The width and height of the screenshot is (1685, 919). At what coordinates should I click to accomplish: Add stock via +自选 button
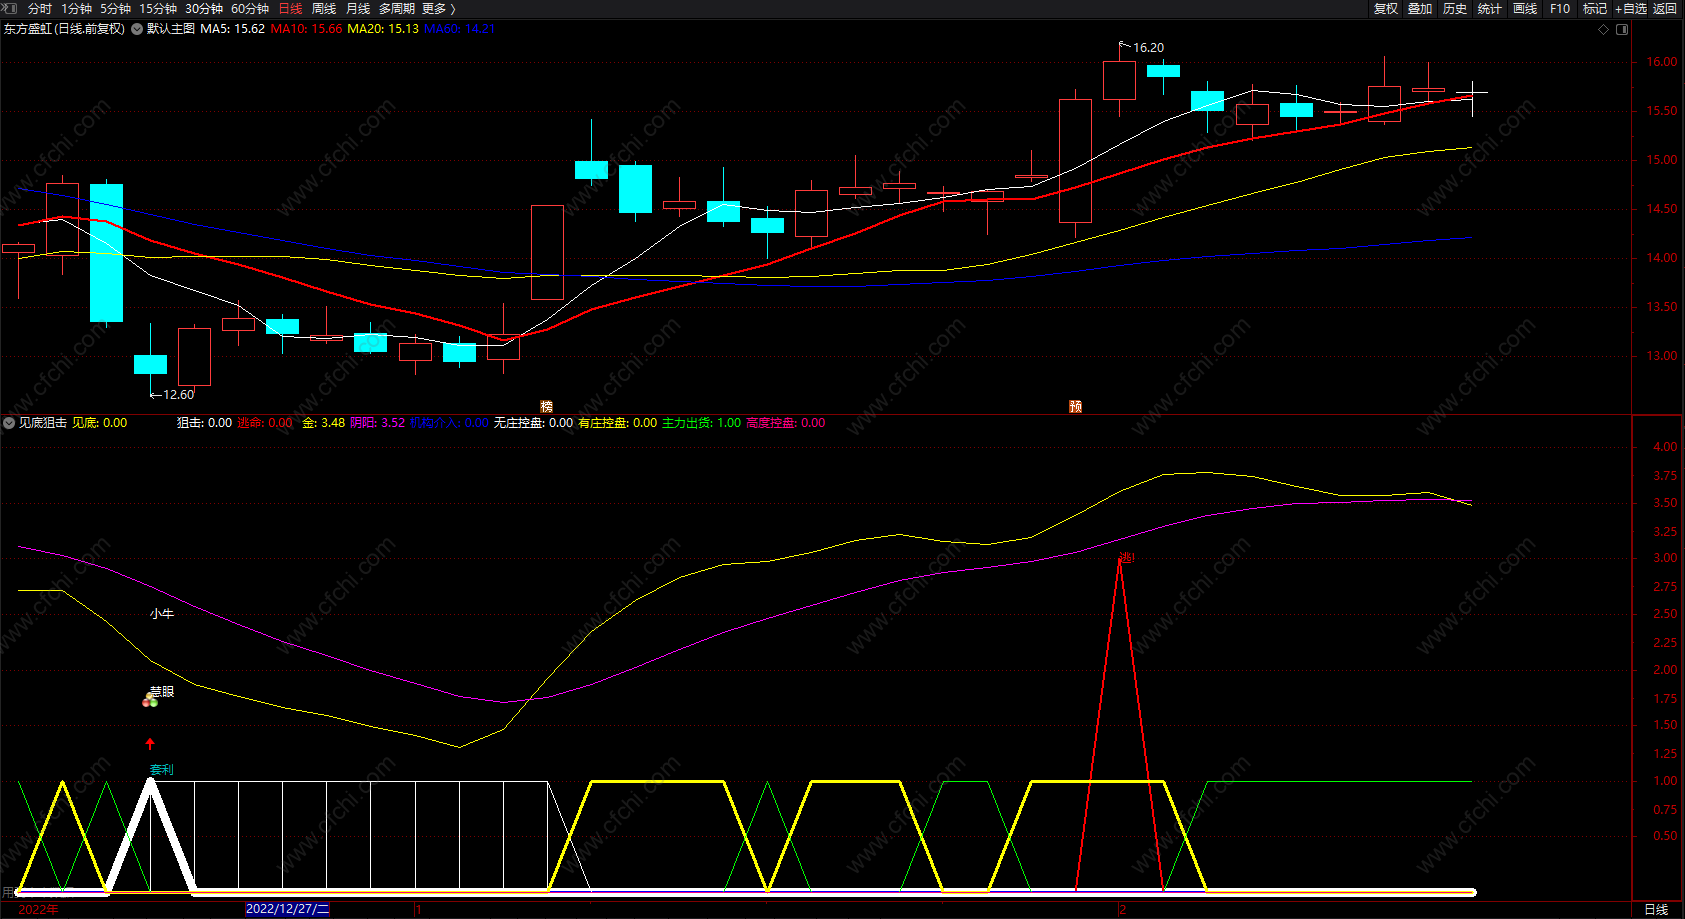[1631, 8]
